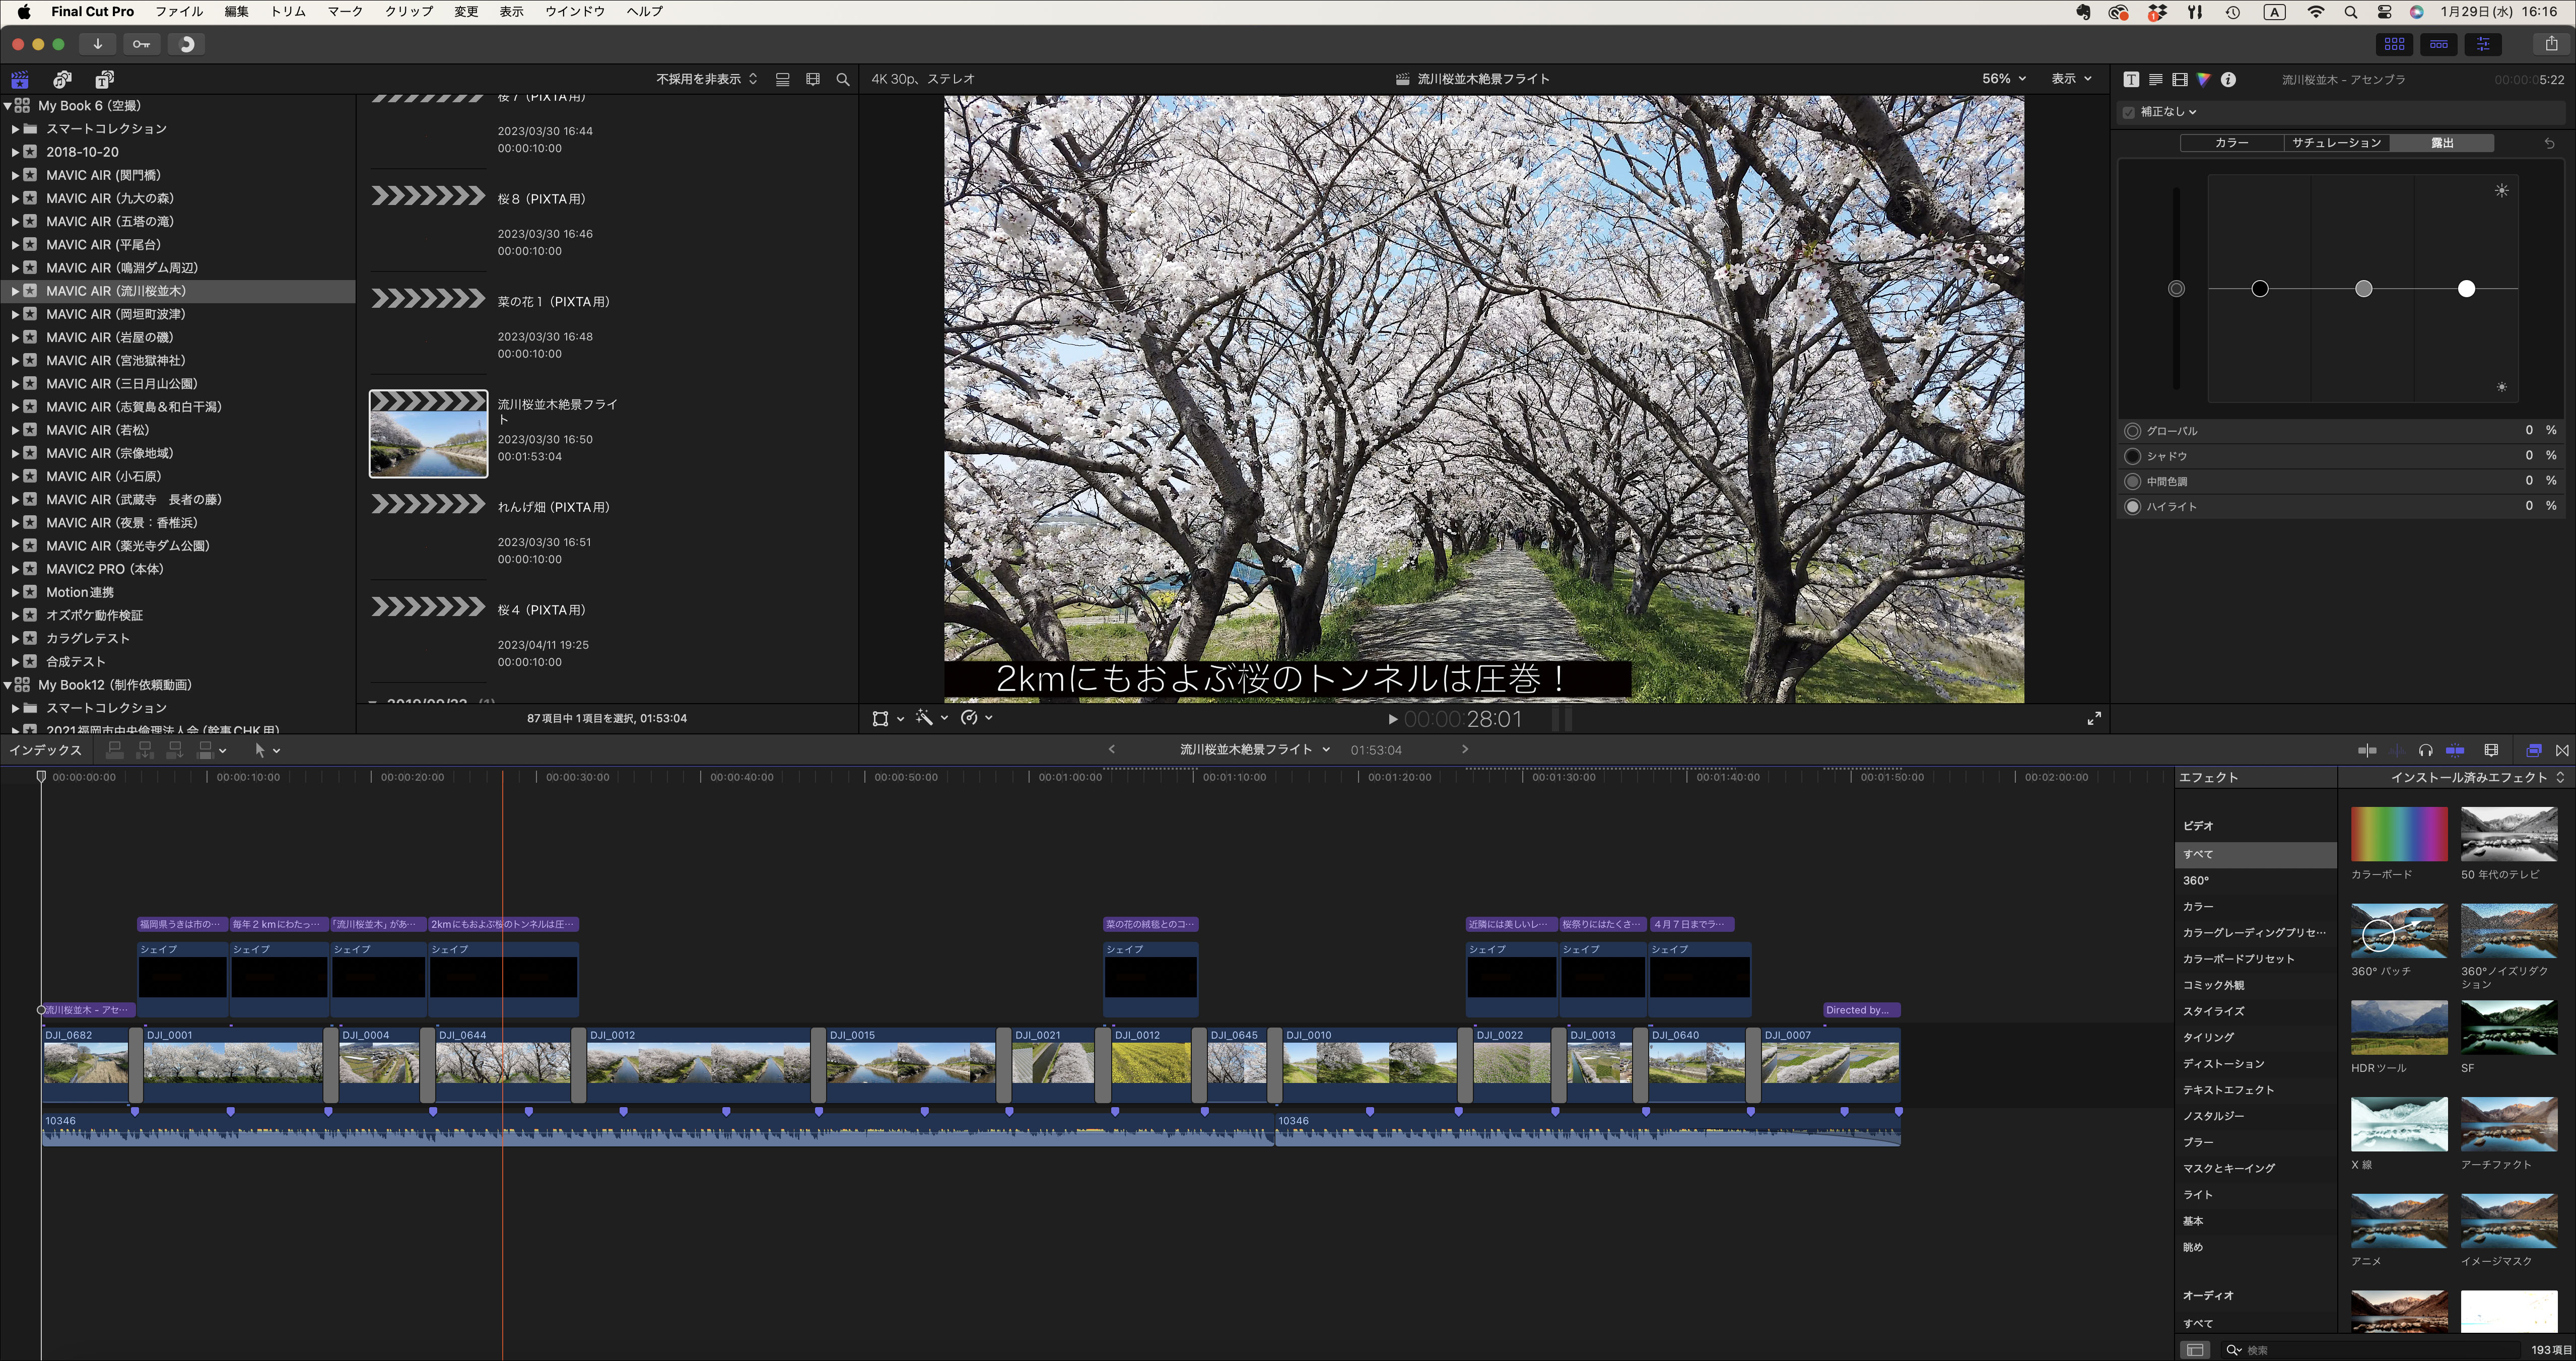Toggle solo headphones icon
2576x1361 pixels.
(2425, 750)
